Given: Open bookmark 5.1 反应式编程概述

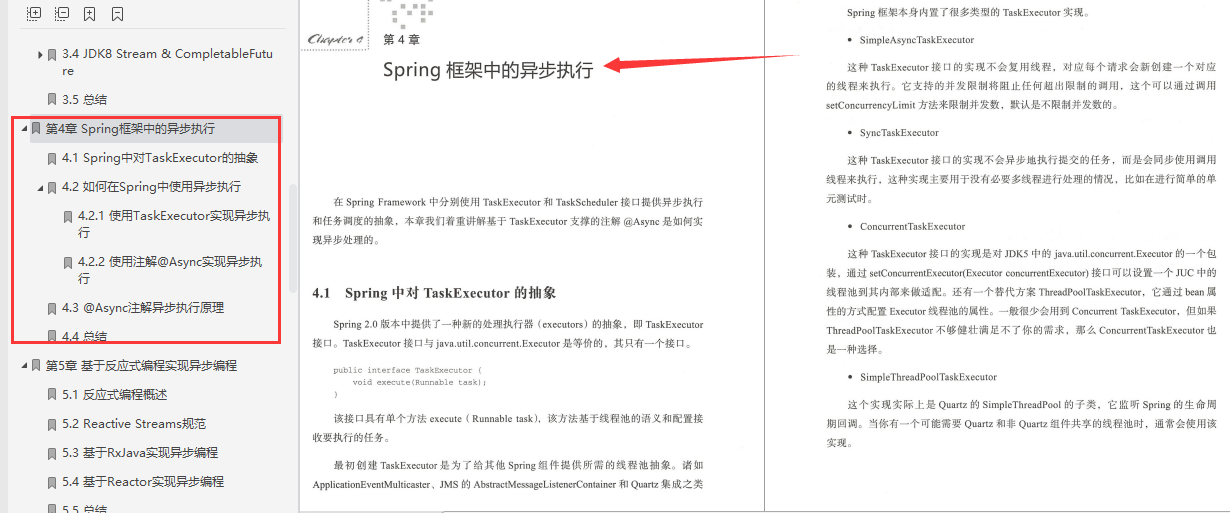Looking at the screenshot, I should pyautogui.click(x=114, y=395).
